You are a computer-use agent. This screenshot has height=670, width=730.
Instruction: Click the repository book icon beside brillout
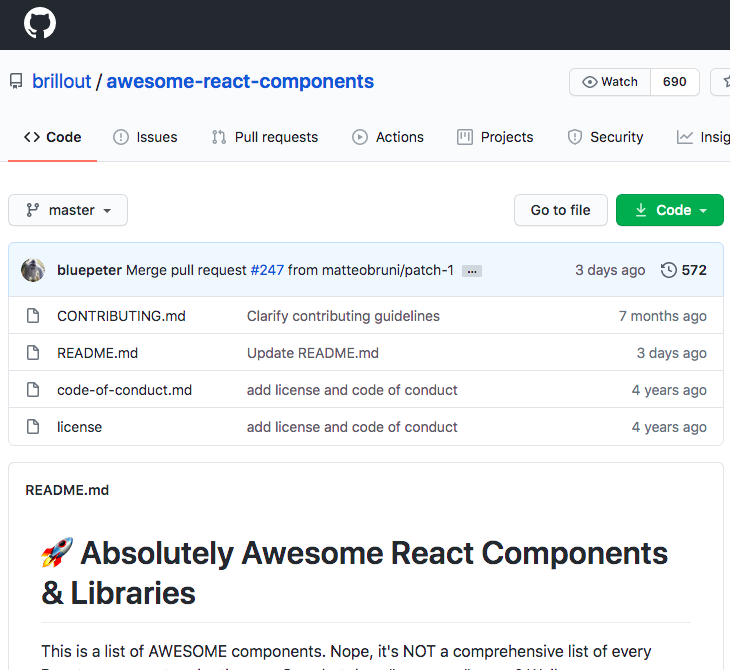pyautogui.click(x=16, y=81)
